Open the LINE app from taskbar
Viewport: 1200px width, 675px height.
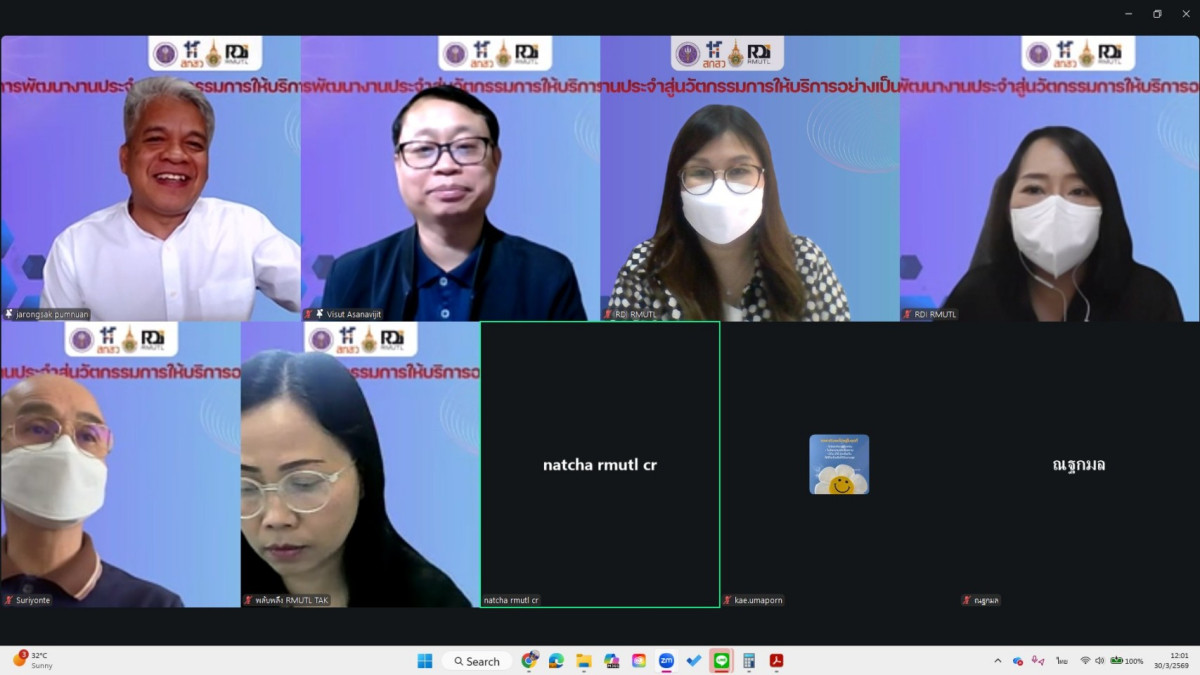[x=721, y=661]
